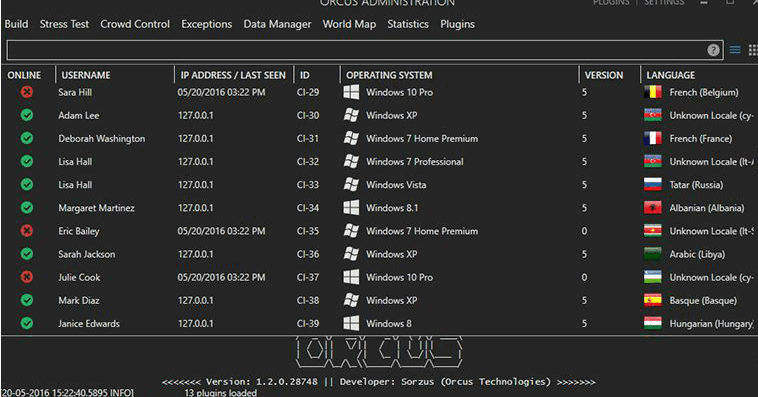Image resolution: width=758 pixels, height=397 pixels.
Task: Sort by ID column header
Action: (305, 75)
